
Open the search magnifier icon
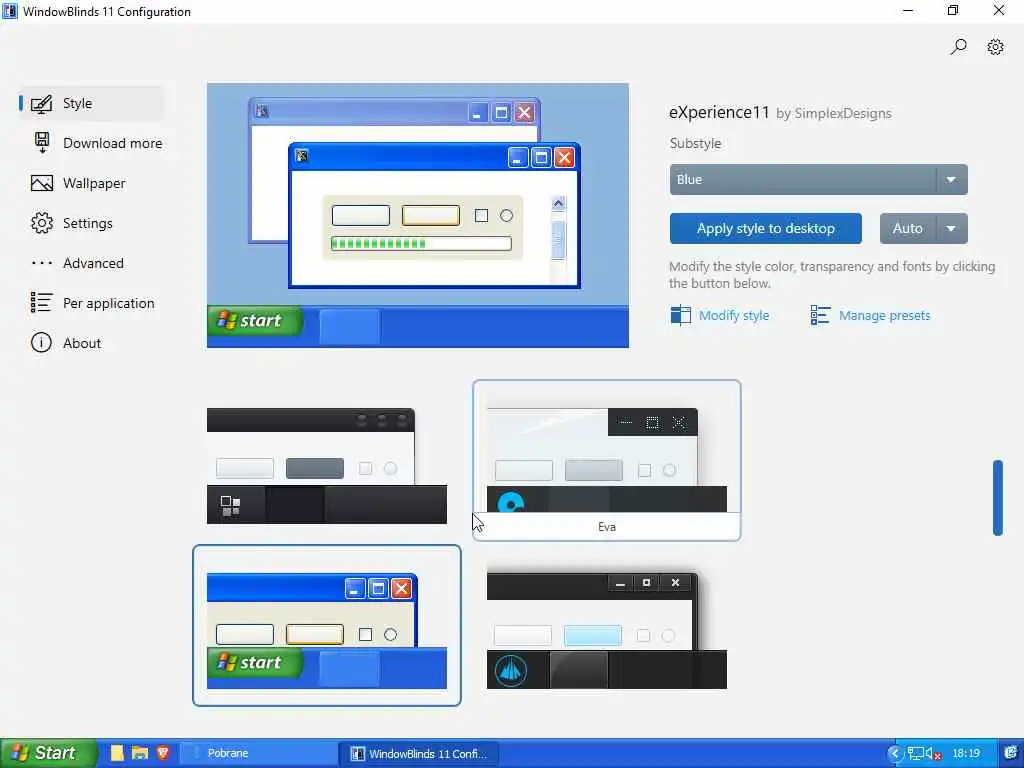(x=958, y=47)
